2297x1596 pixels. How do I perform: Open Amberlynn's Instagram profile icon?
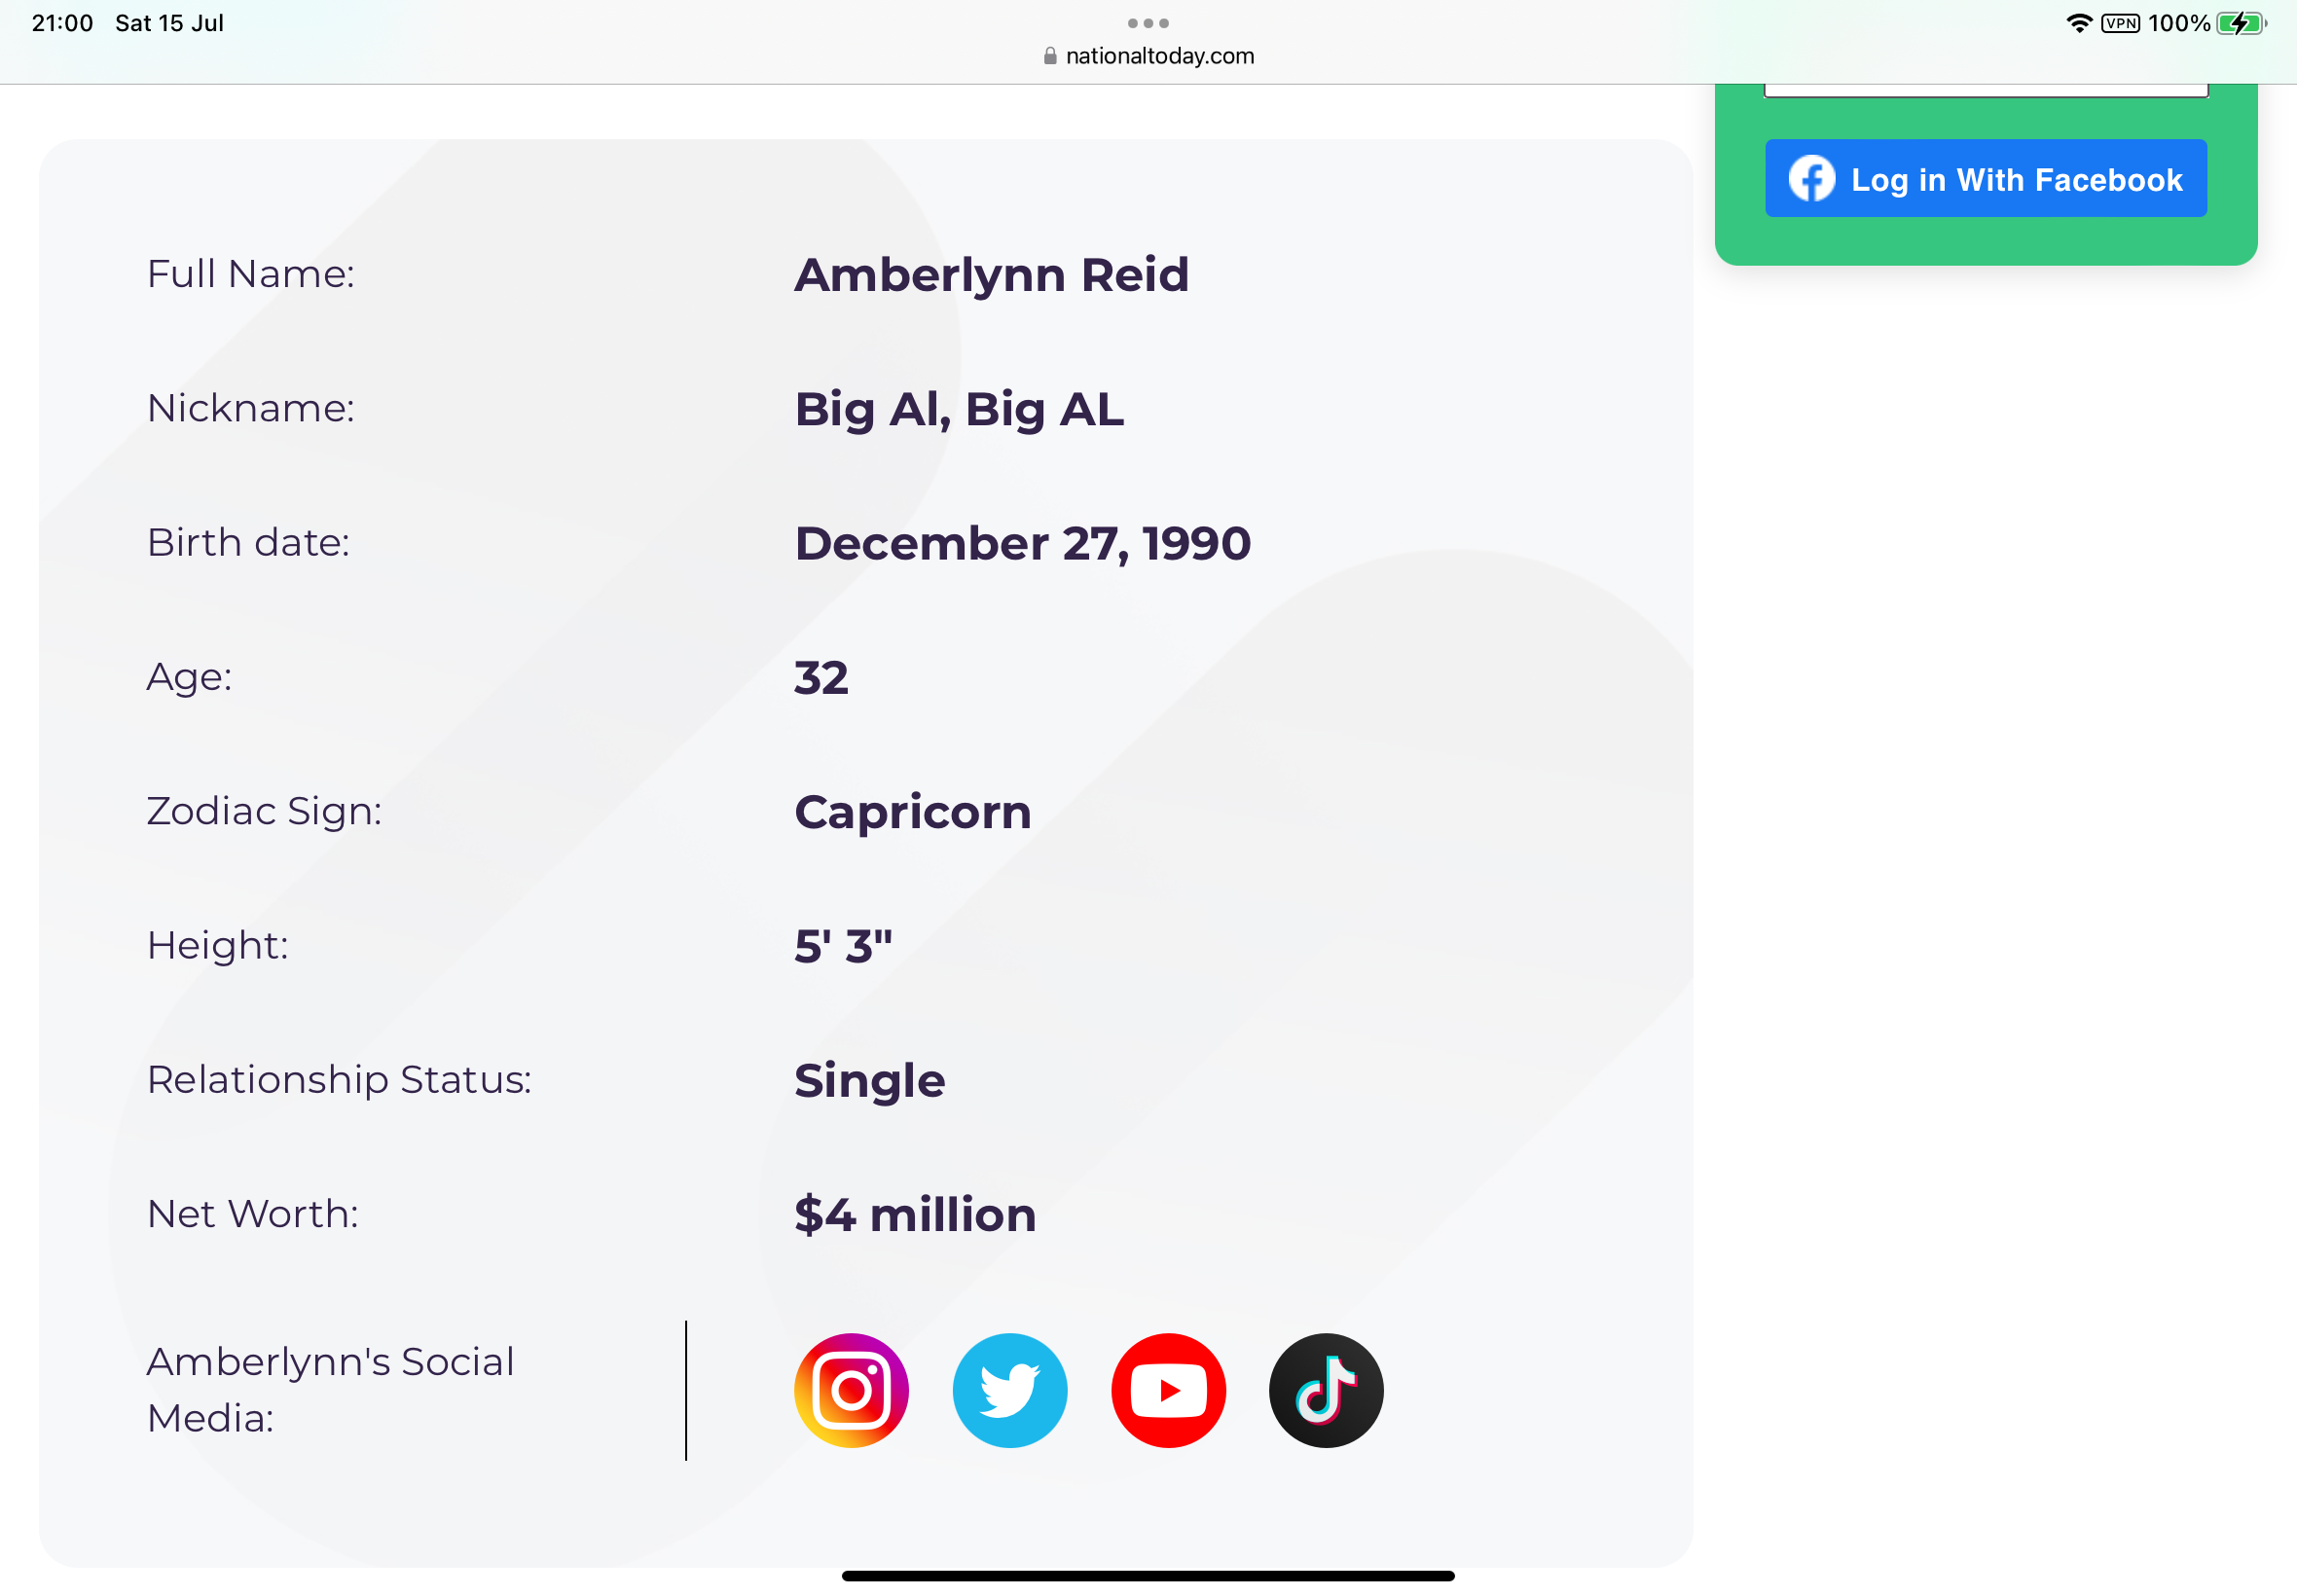click(851, 1390)
